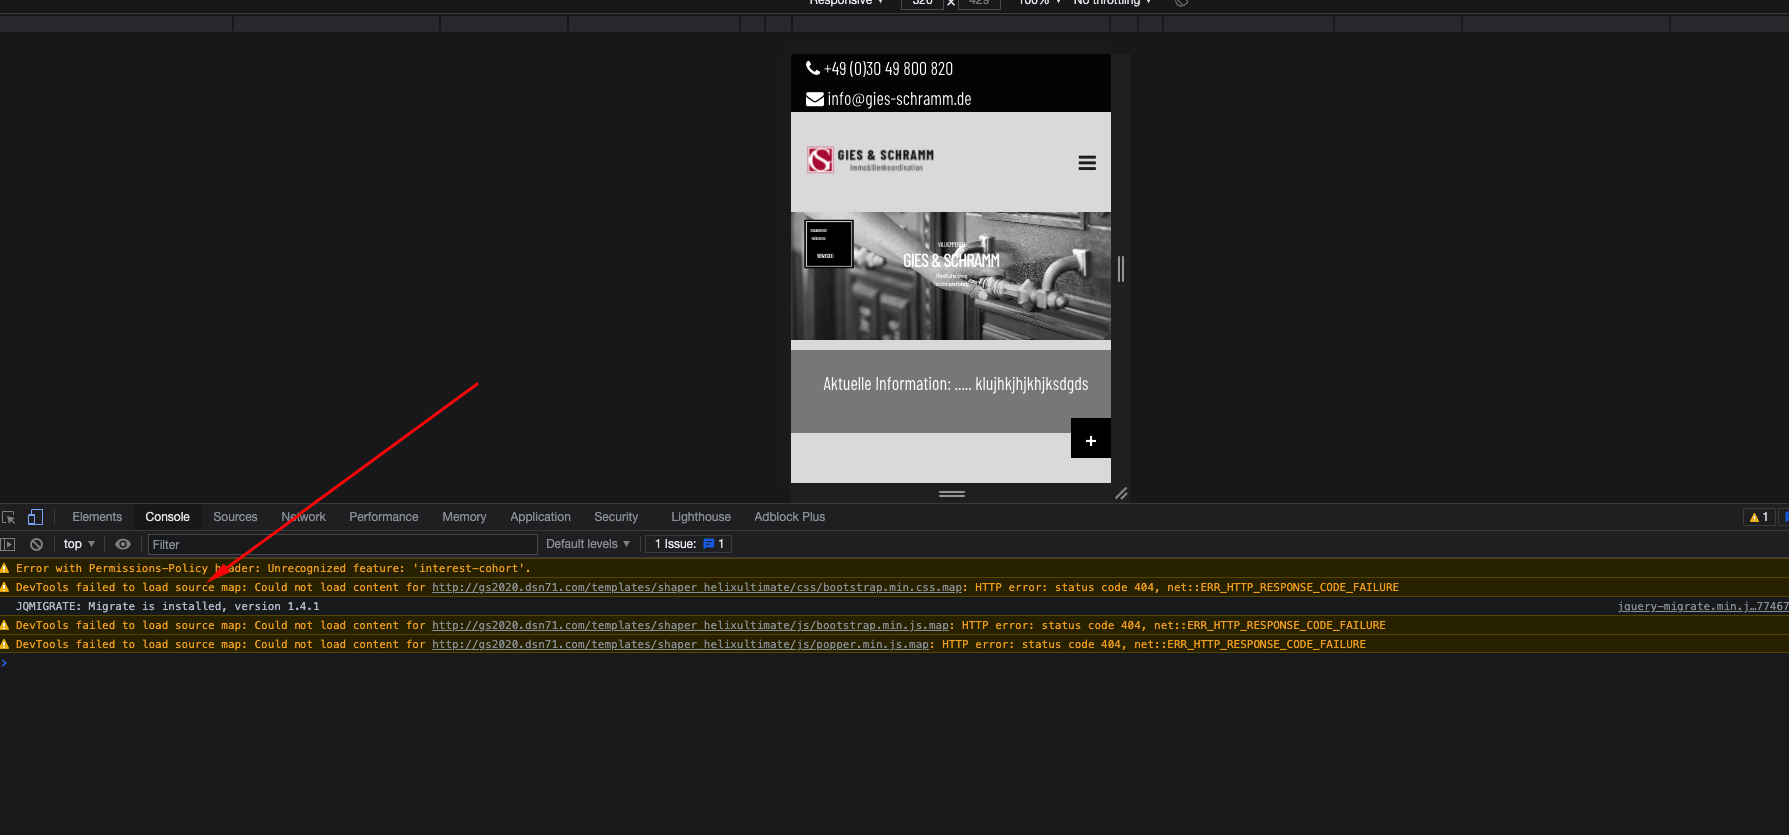The height and width of the screenshot is (835, 1789).
Task: Open the Sources tab
Action: pos(235,517)
